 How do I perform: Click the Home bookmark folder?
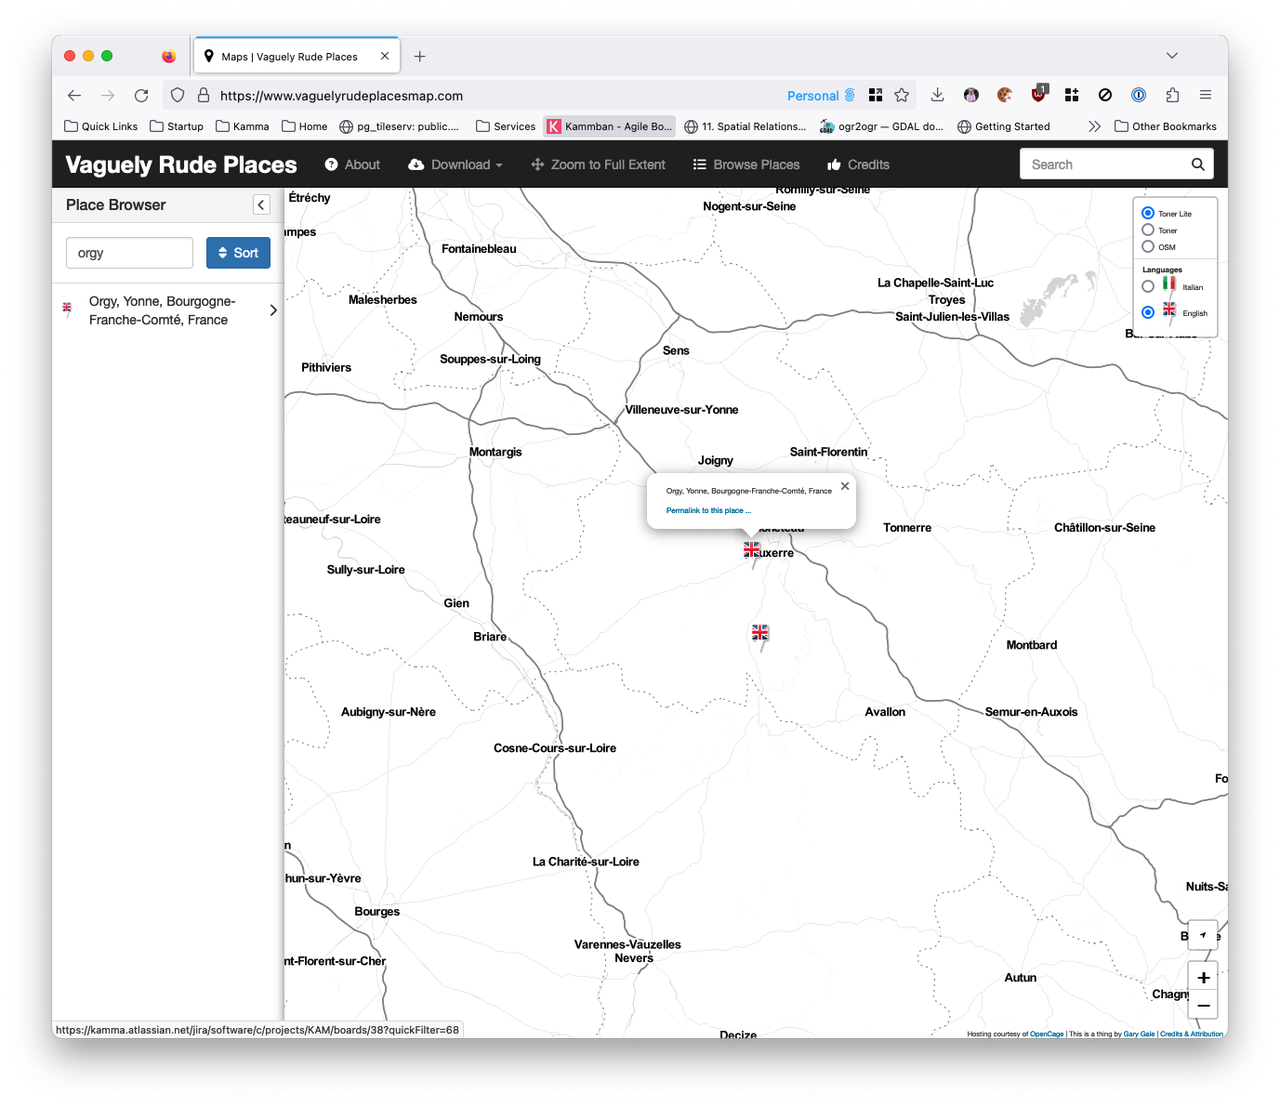pos(304,126)
